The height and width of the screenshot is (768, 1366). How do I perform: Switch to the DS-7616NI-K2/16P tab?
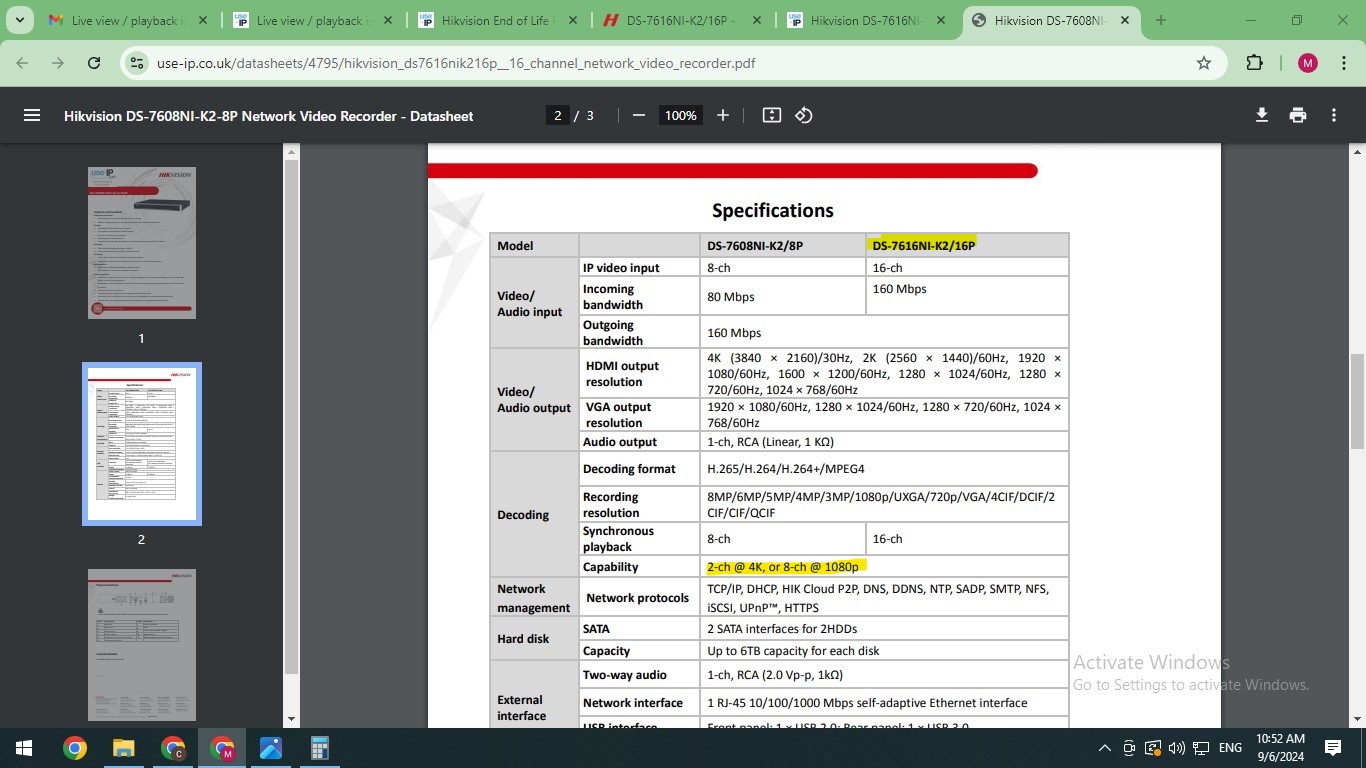click(x=681, y=20)
